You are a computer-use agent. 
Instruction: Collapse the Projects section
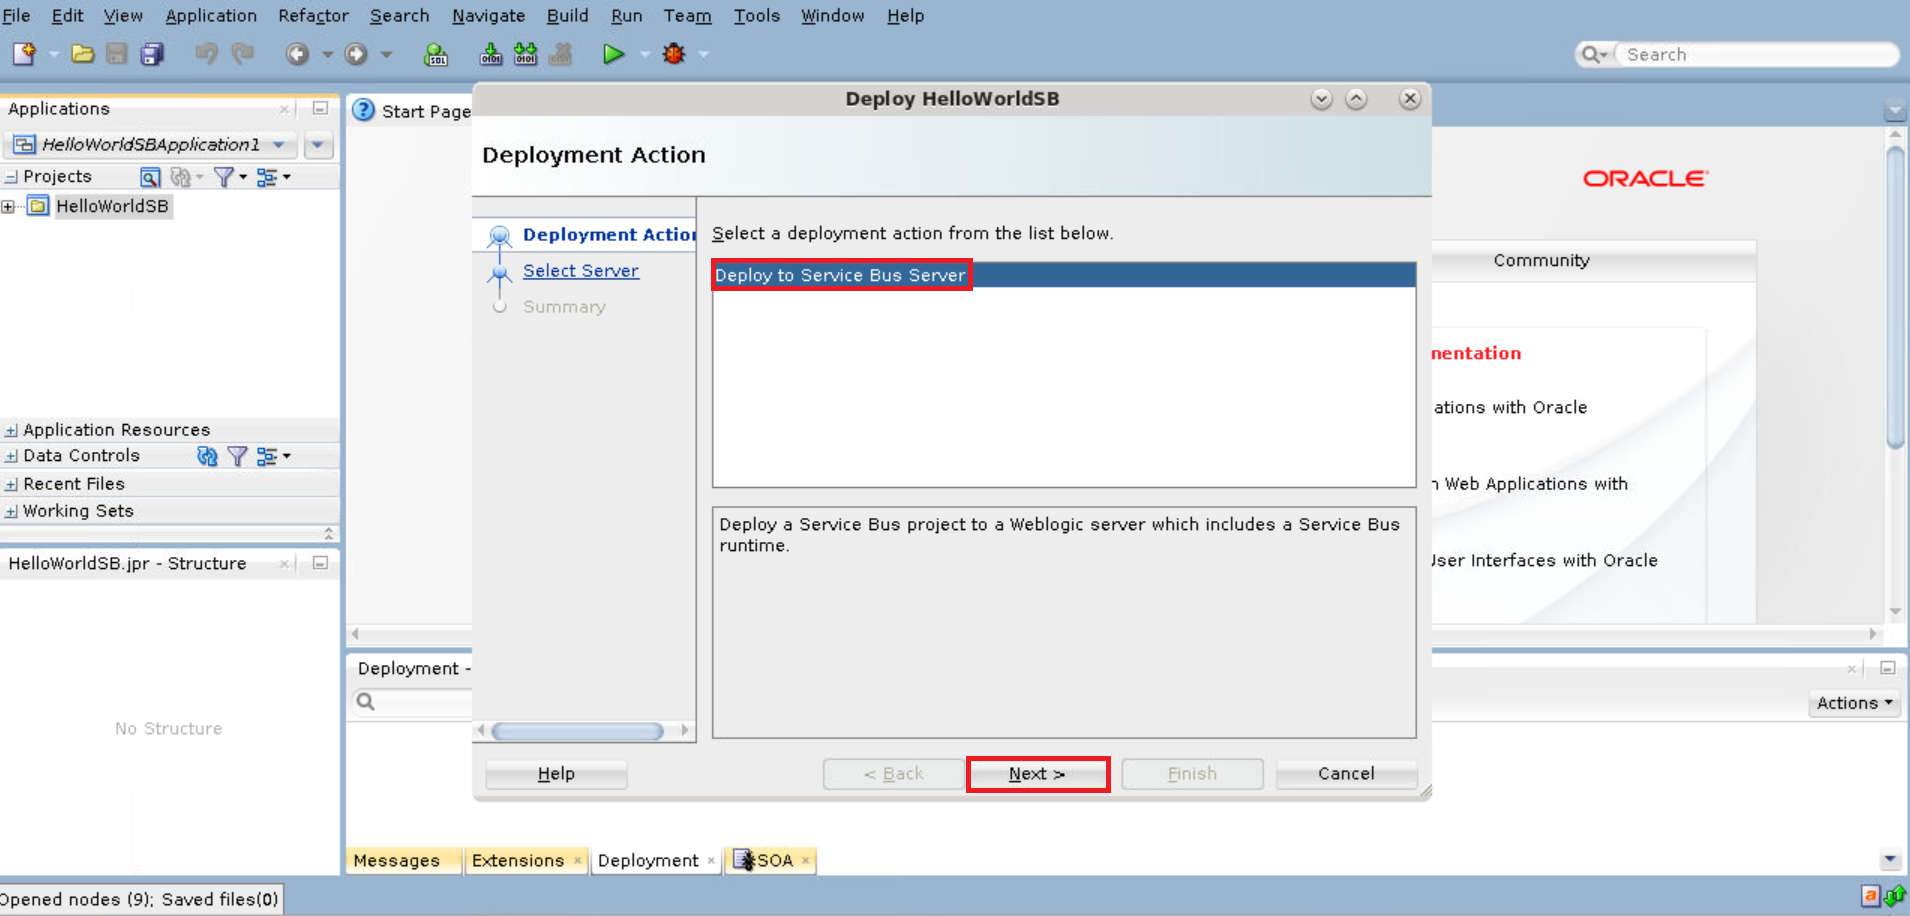(x=11, y=177)
